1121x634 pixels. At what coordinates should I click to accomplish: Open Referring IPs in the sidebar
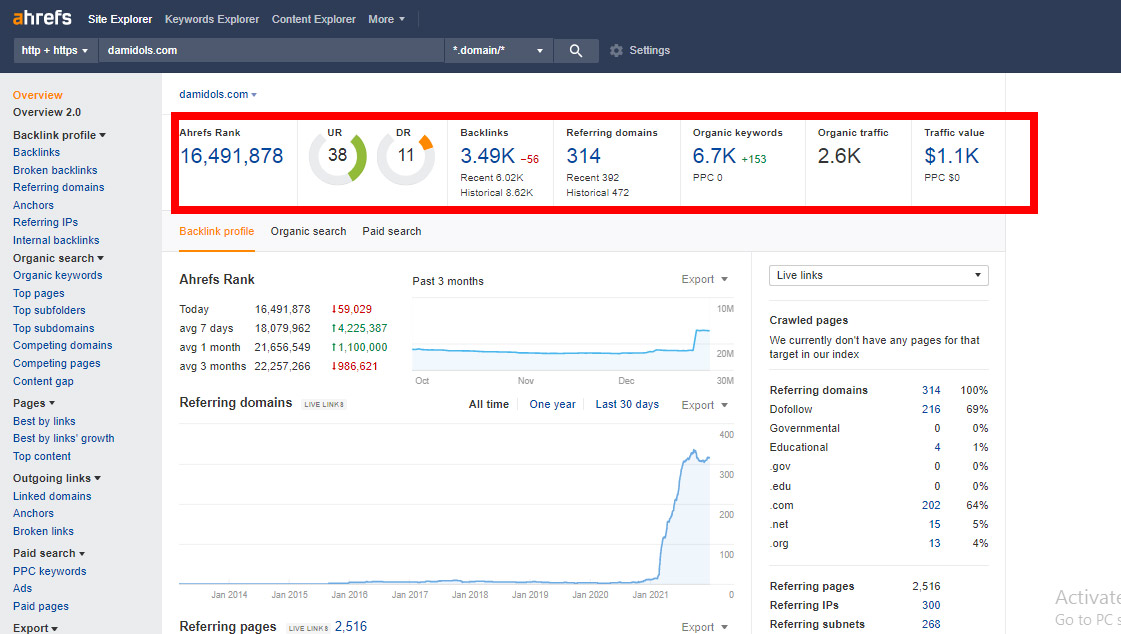tap(45, 222)
